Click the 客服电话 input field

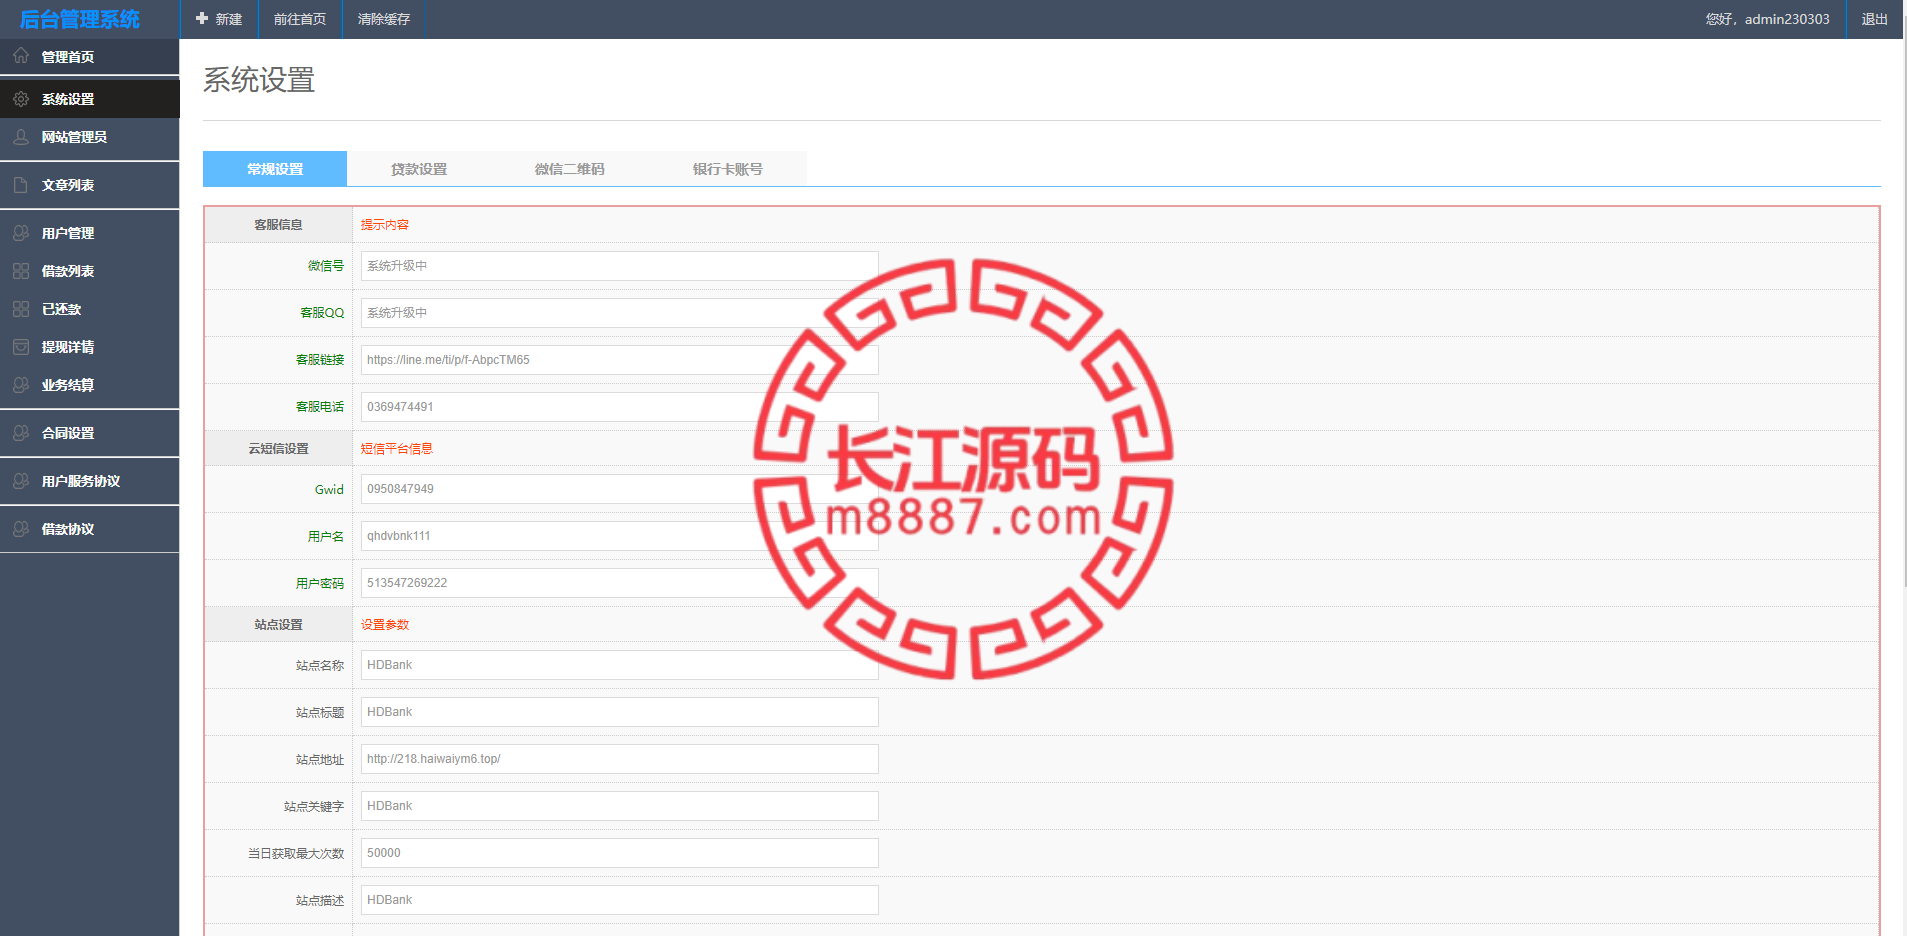tap(620, 407)
